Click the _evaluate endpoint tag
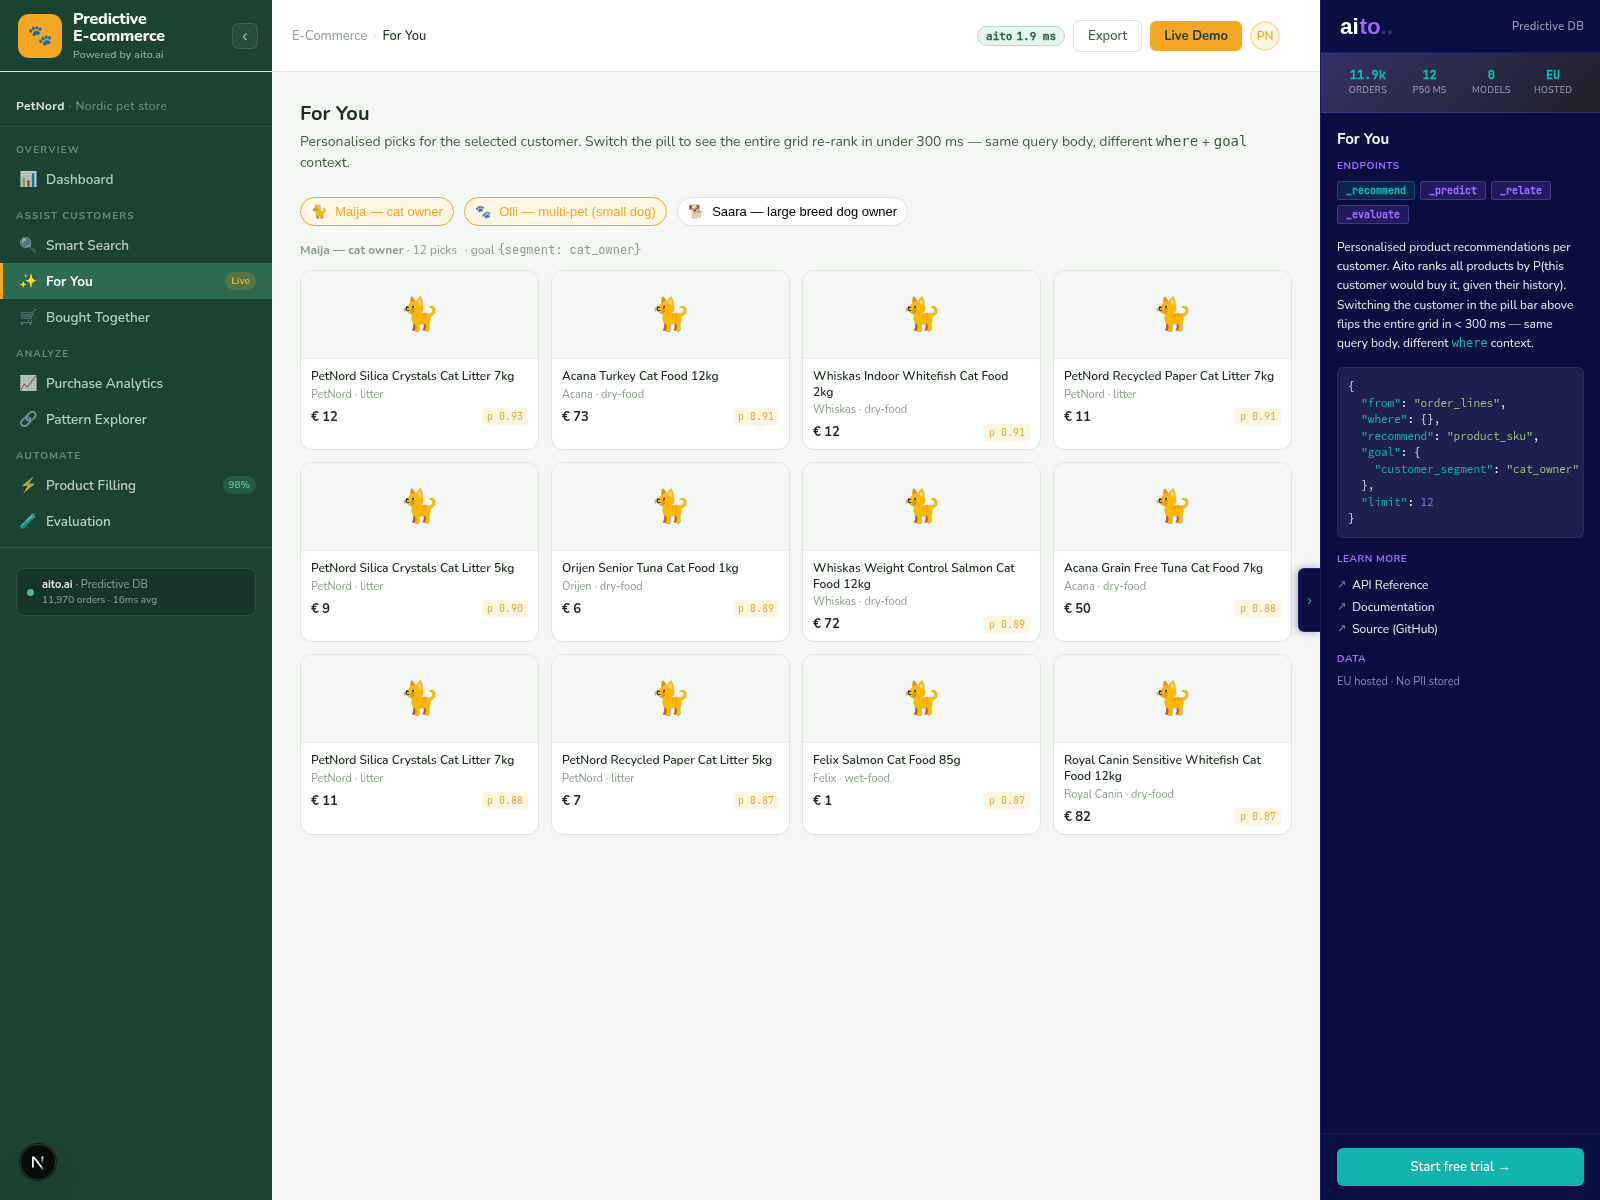 pyautogui.click(x=1373, y=214)
